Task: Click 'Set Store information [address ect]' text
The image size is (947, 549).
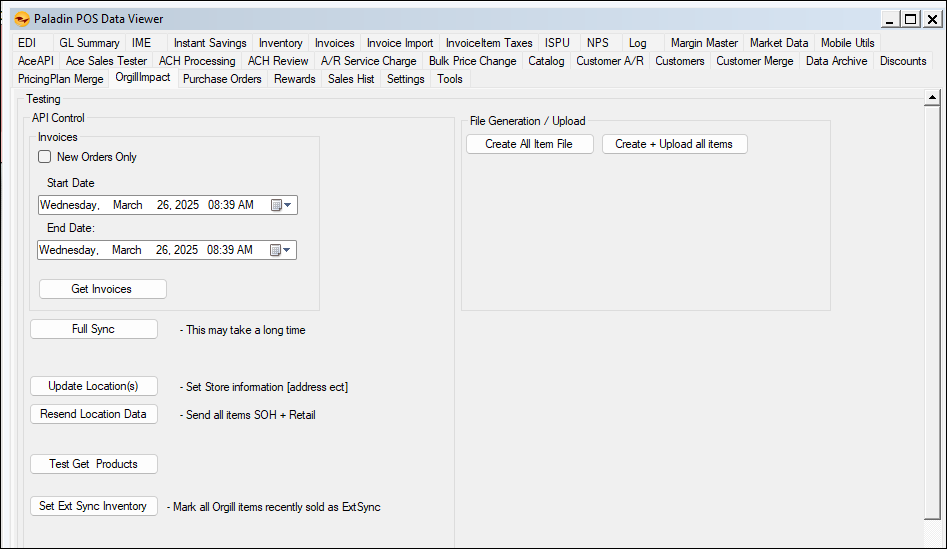Action: click(x=267, y=387)
